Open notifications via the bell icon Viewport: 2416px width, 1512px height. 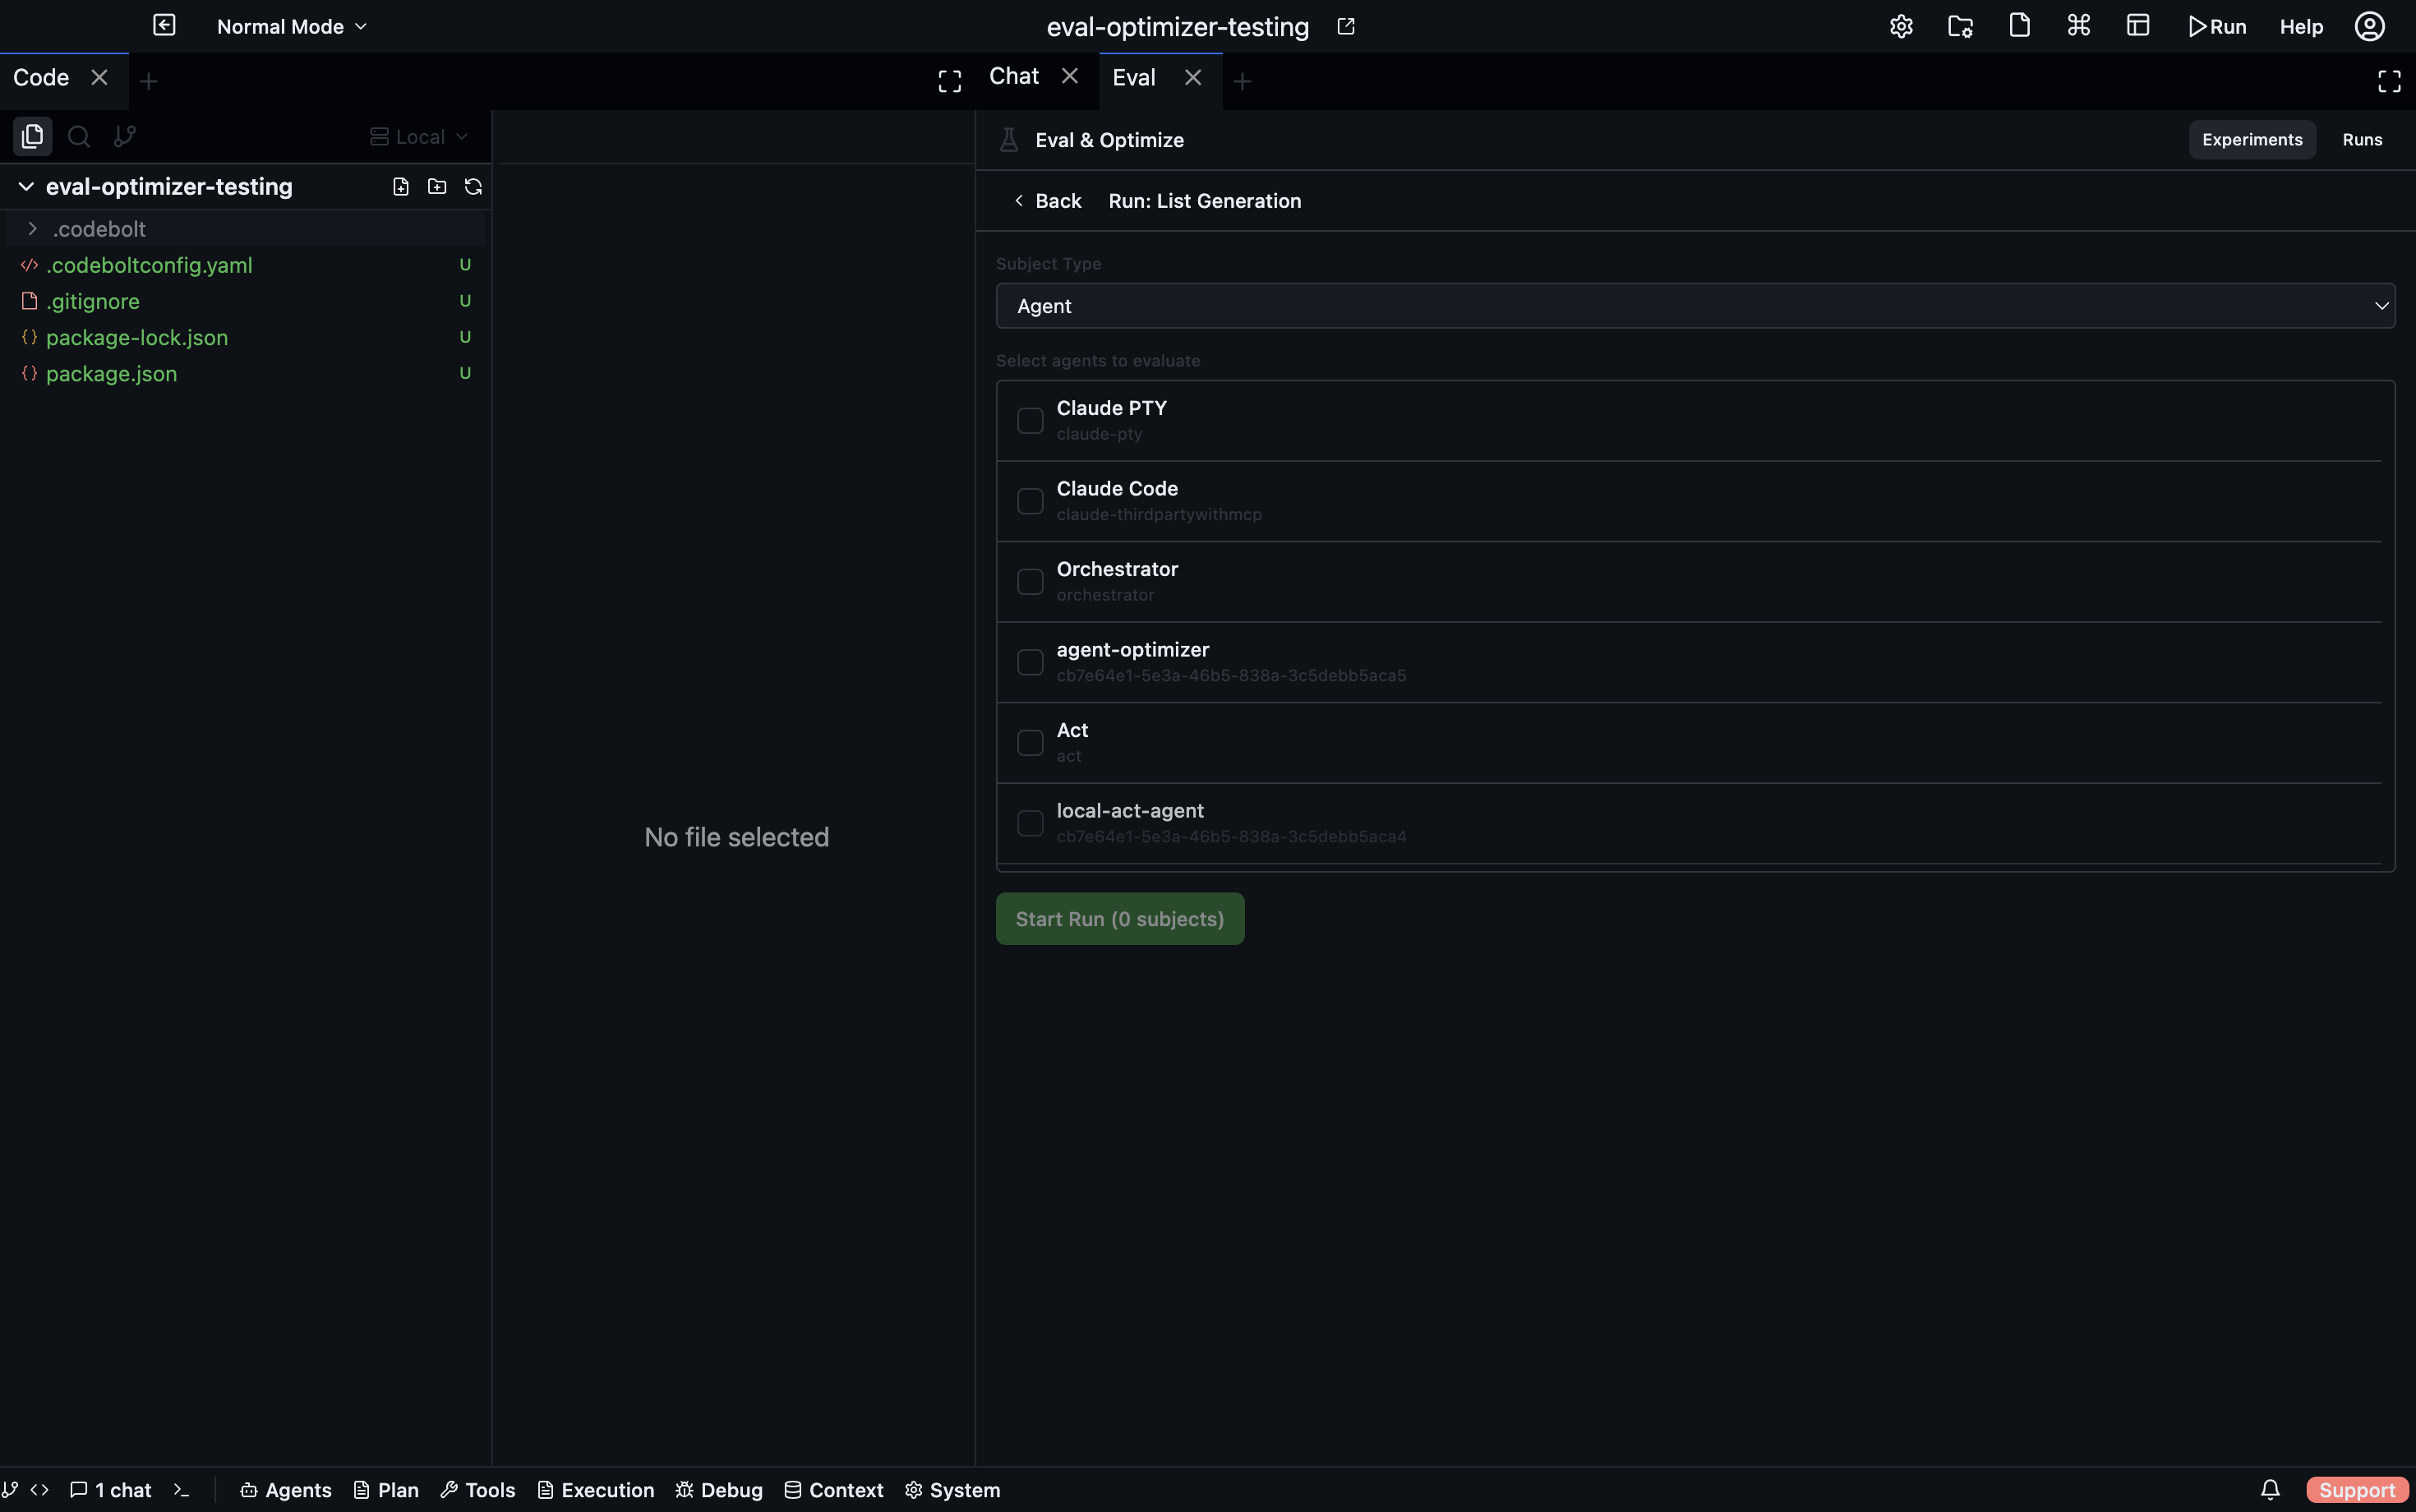(2269, 1489)
